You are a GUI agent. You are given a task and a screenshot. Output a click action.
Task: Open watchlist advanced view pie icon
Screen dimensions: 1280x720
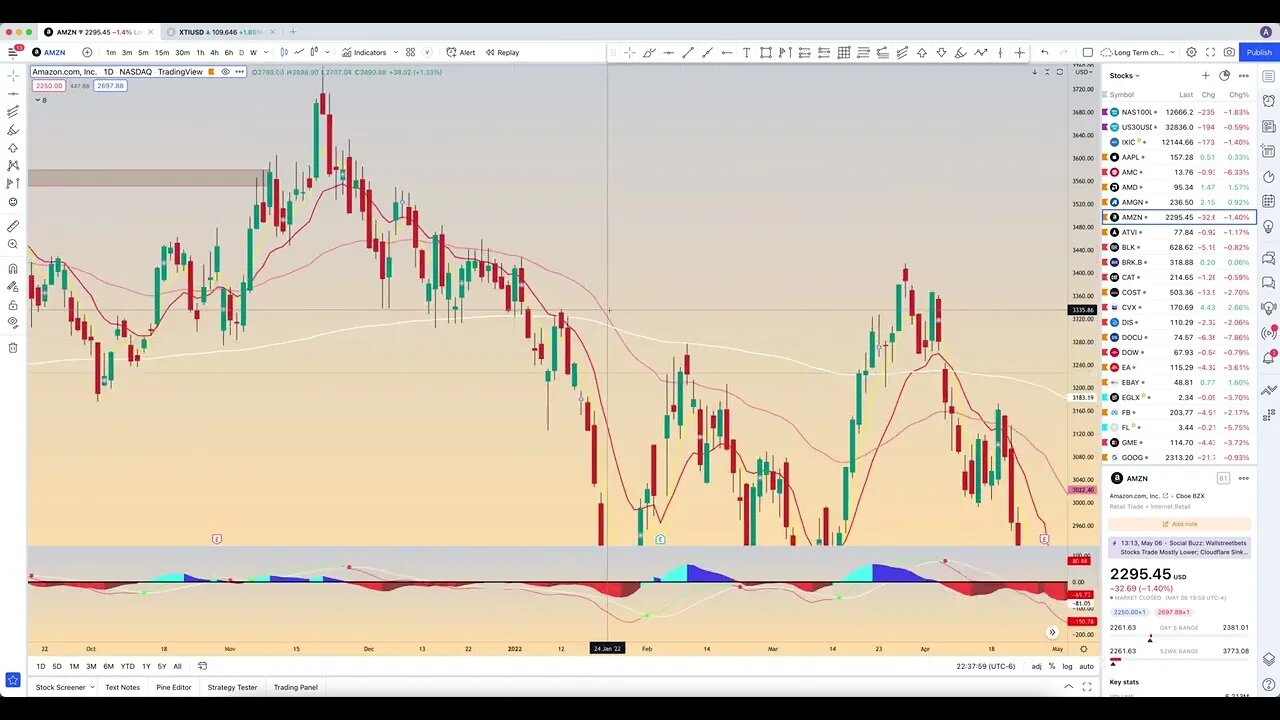pyautogui.click(x=1224, y=75)
